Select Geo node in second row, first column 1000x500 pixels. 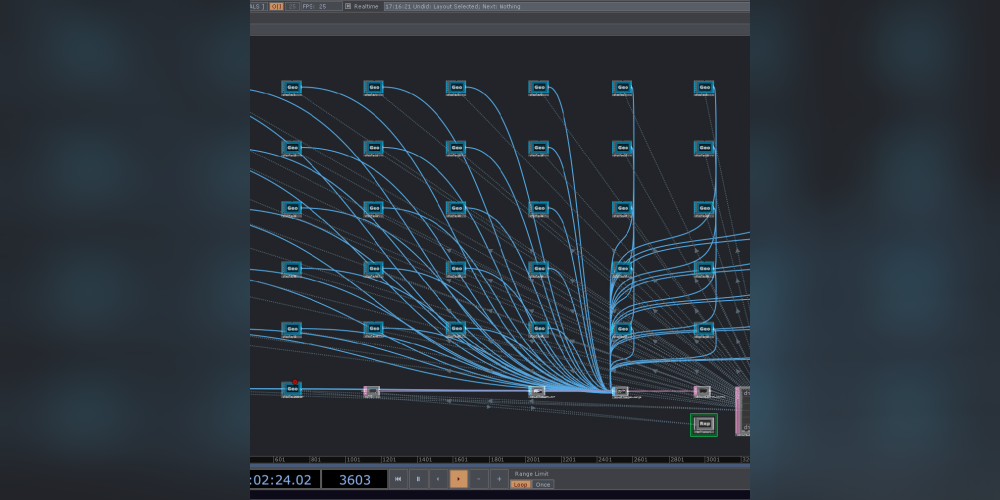(x=292, y=148)
